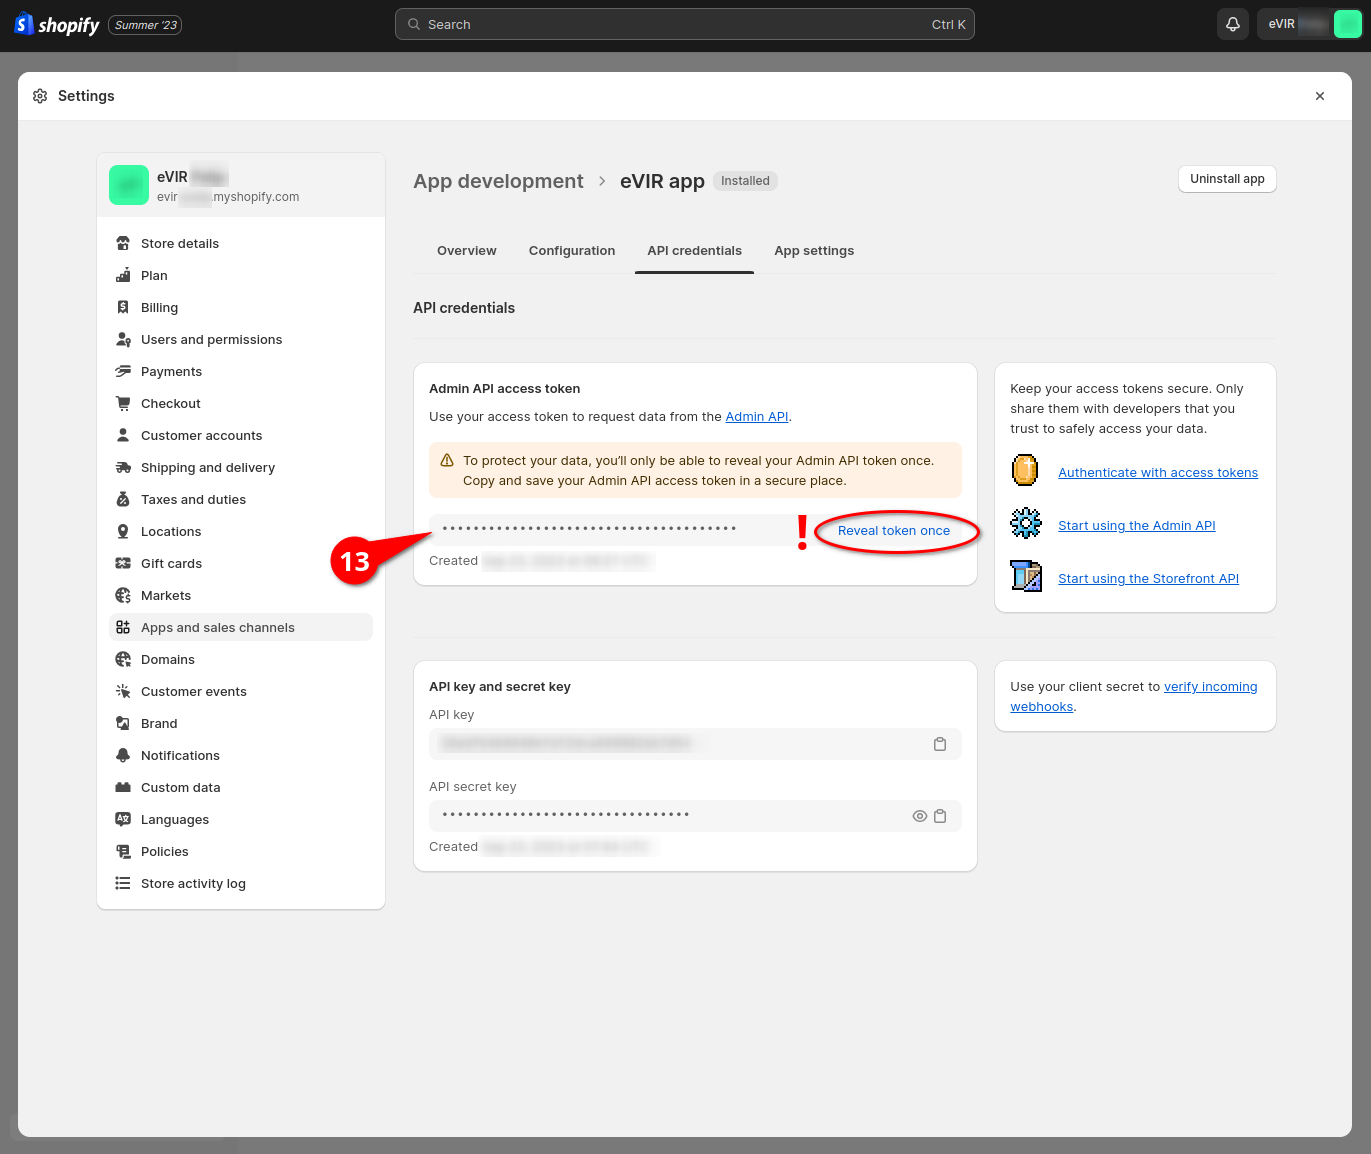This screenshot has height=1154, width=1371.
Task: Click the Settings gear icon
Action: coord(40,96)
